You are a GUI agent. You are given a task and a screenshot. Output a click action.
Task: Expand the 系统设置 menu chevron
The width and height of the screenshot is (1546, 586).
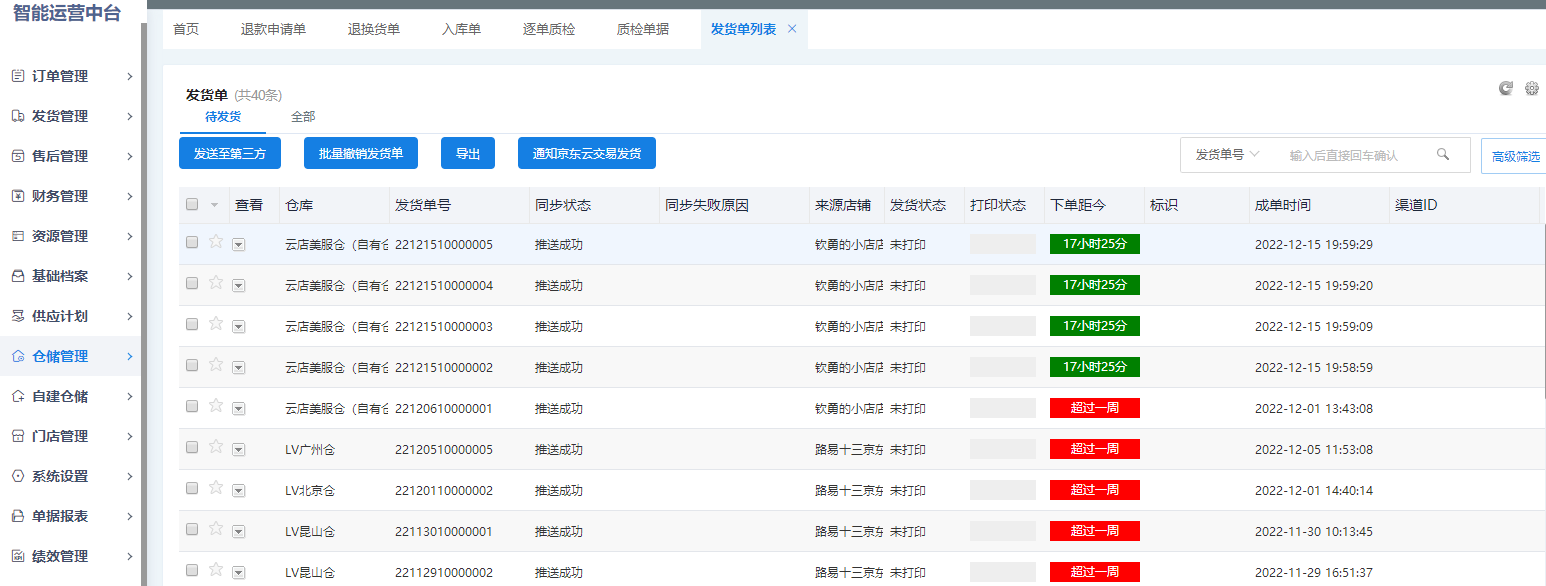(x=130, y=476)
